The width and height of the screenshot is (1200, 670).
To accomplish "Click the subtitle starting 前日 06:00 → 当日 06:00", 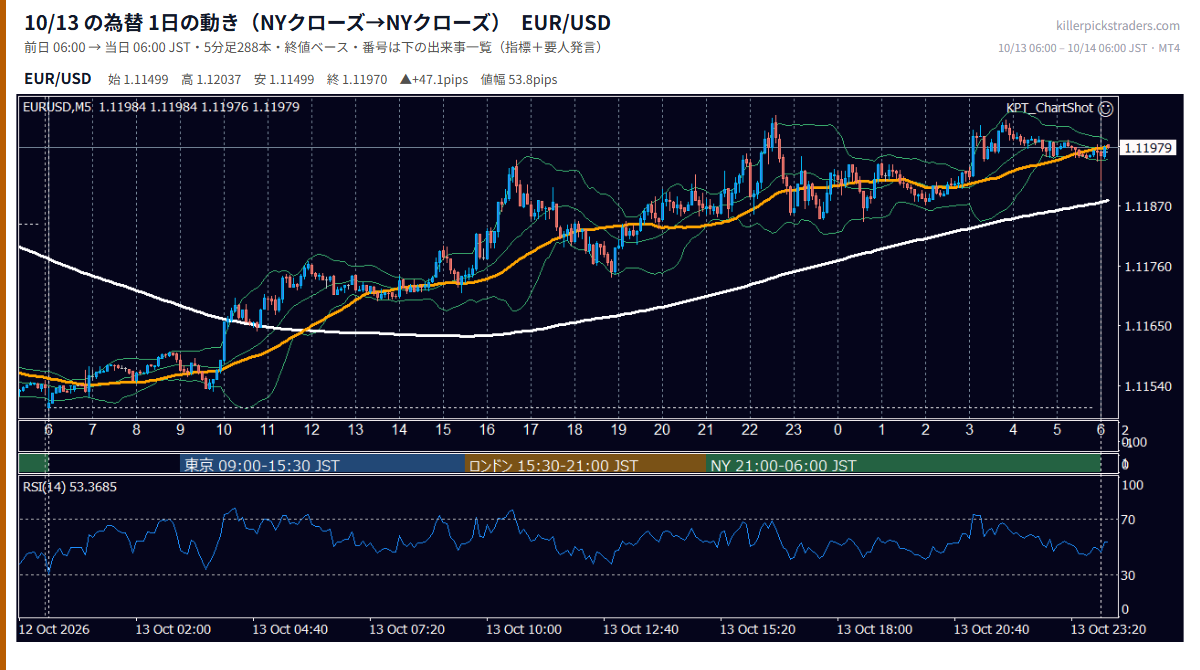I will (313, 48).
